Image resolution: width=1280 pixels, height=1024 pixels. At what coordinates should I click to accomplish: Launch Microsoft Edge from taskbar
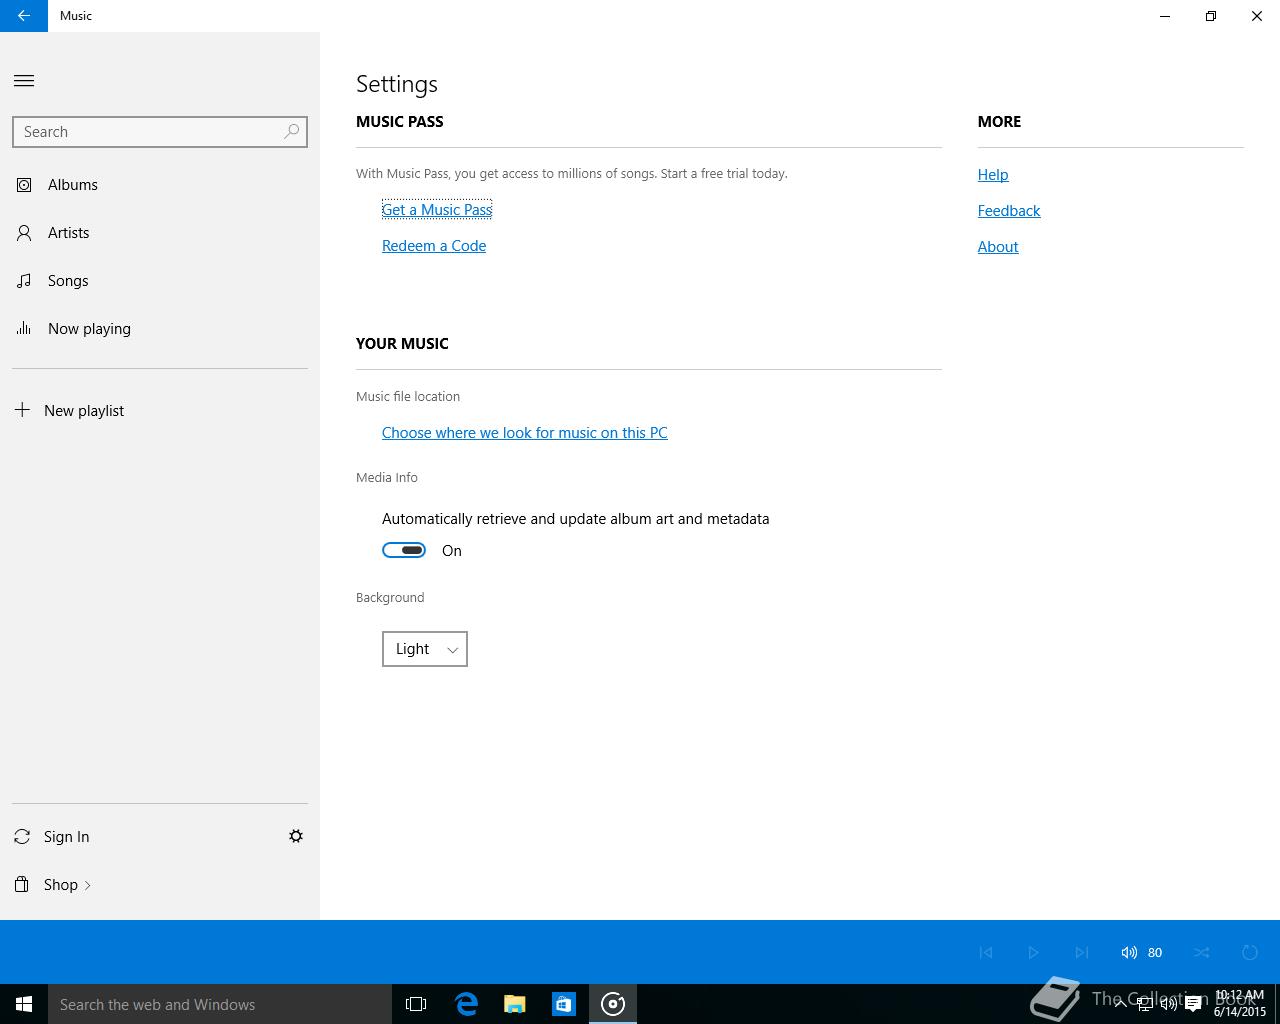pyautogui.click(x=466, y=1004)
